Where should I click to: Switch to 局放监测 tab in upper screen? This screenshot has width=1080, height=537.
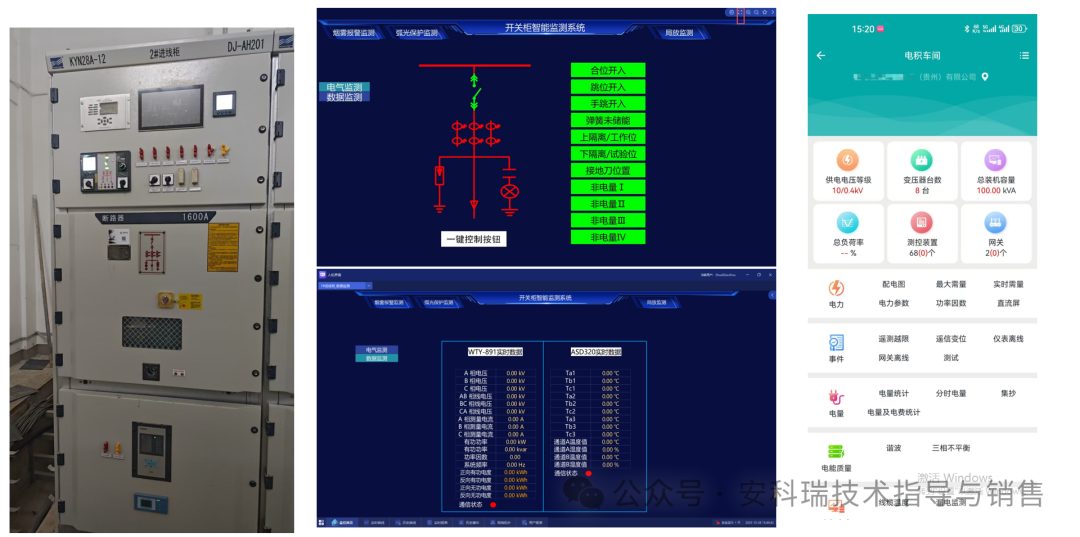[679, 33]
